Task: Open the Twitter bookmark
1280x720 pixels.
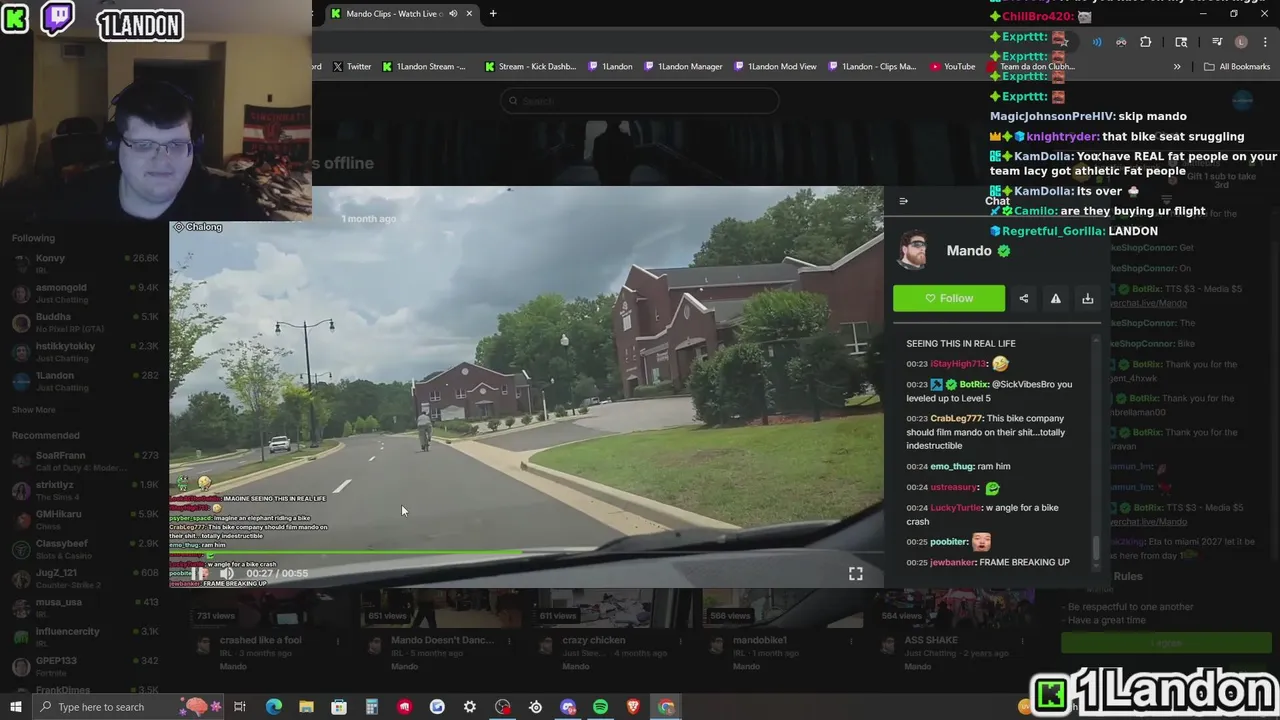Action: point(352,66)
